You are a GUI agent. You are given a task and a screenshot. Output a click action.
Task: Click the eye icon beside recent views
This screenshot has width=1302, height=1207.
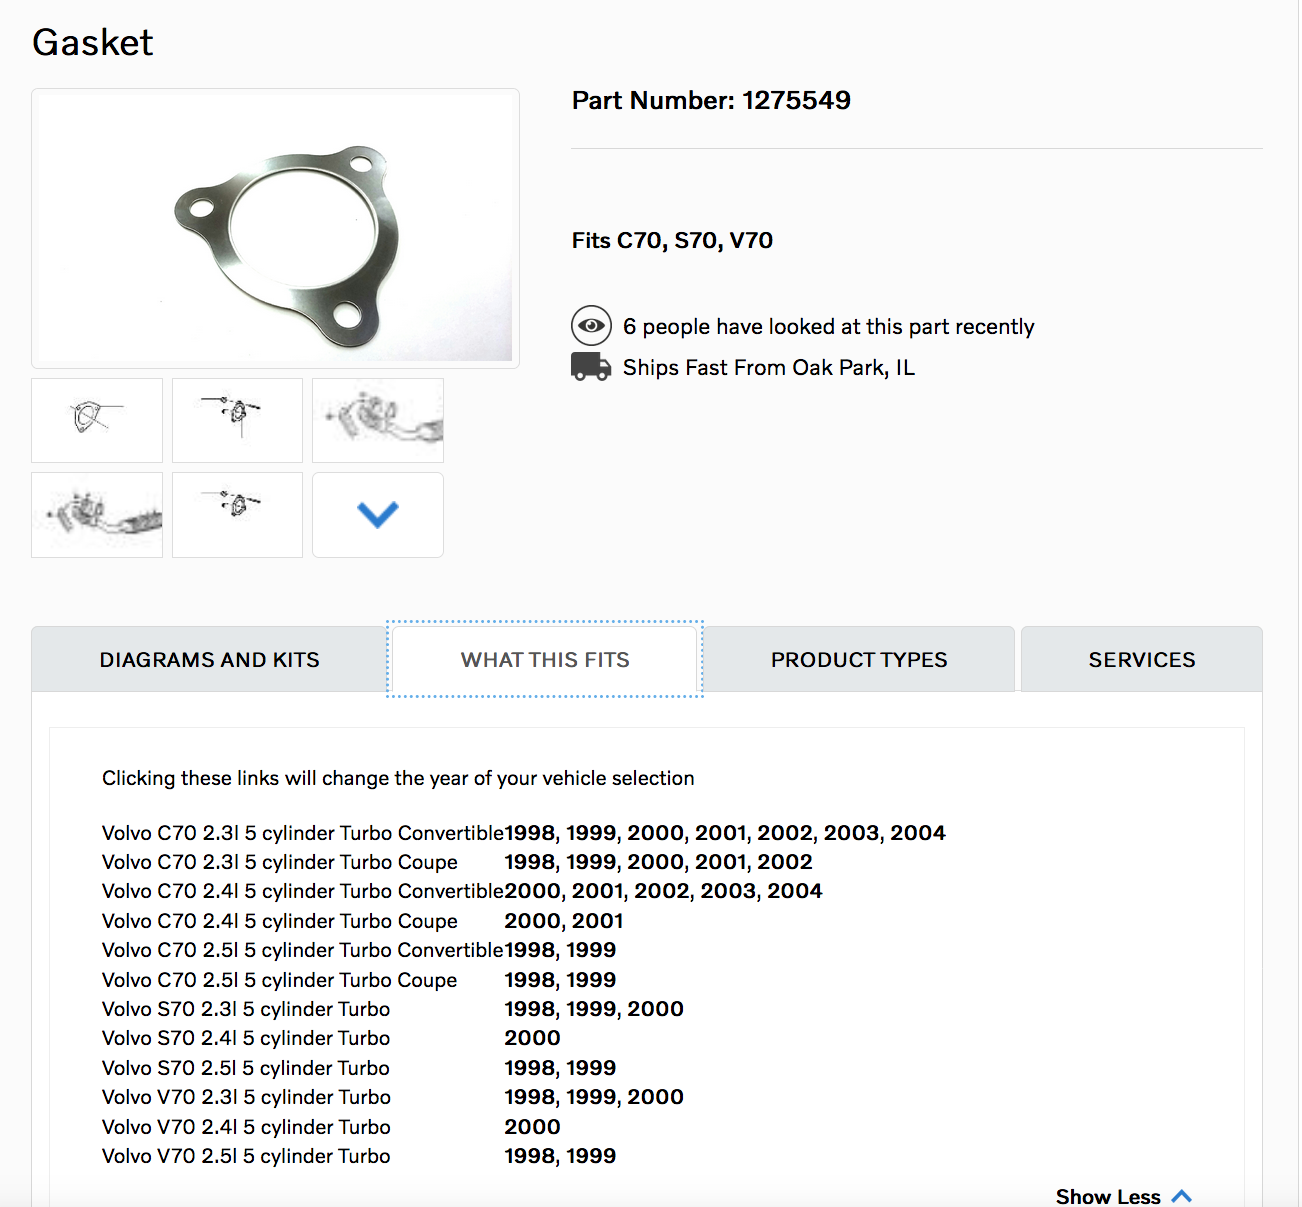591,326
